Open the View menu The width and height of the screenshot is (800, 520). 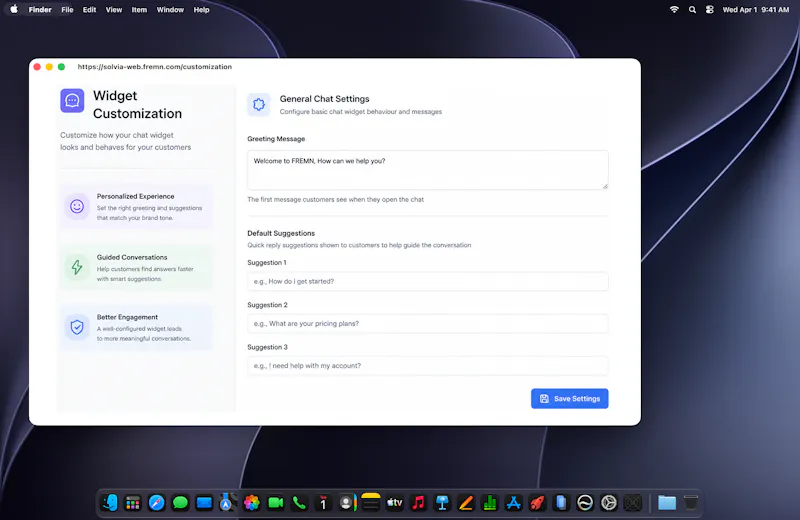[x=114, y=10]
